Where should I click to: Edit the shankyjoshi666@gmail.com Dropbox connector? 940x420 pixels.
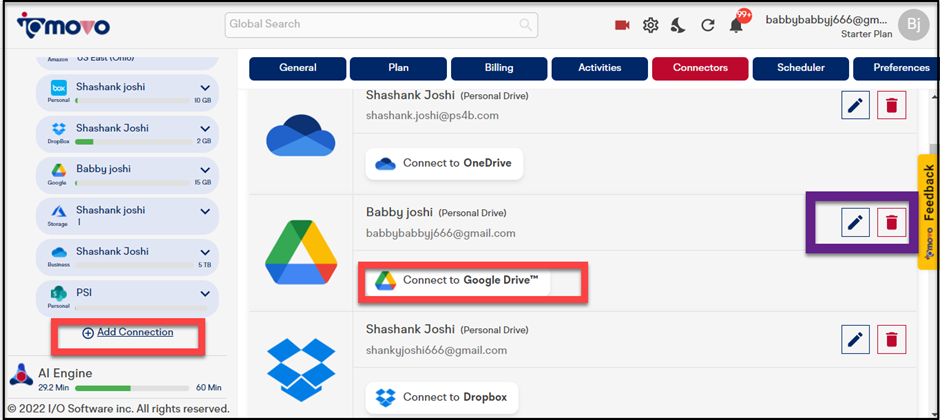click(x=855, y=340)
